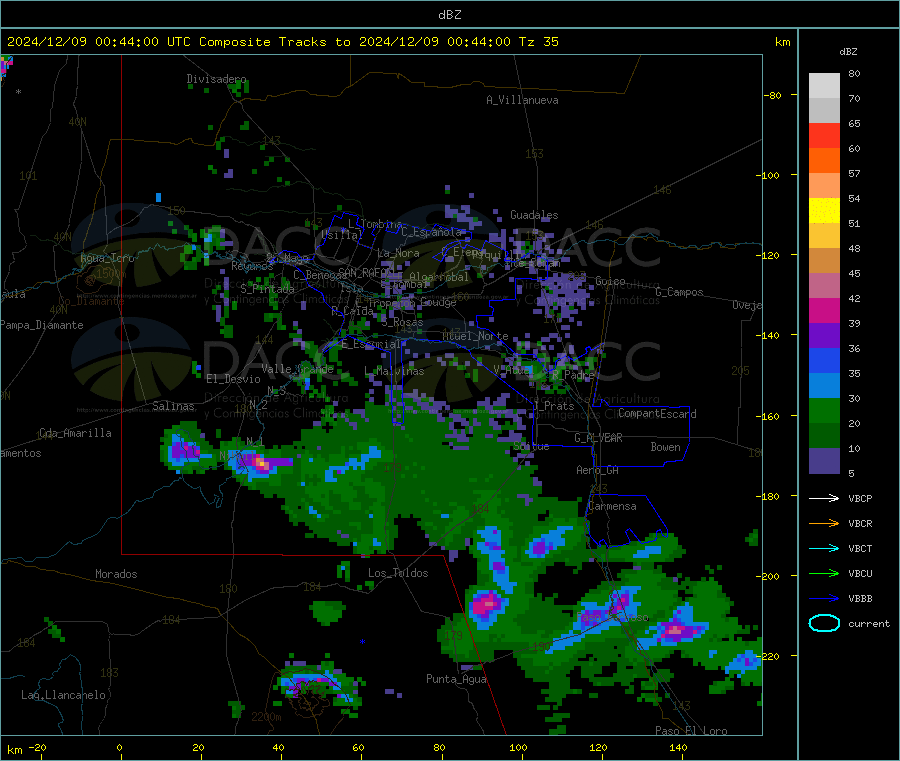Click the G_Campos place label

[680, 292]
